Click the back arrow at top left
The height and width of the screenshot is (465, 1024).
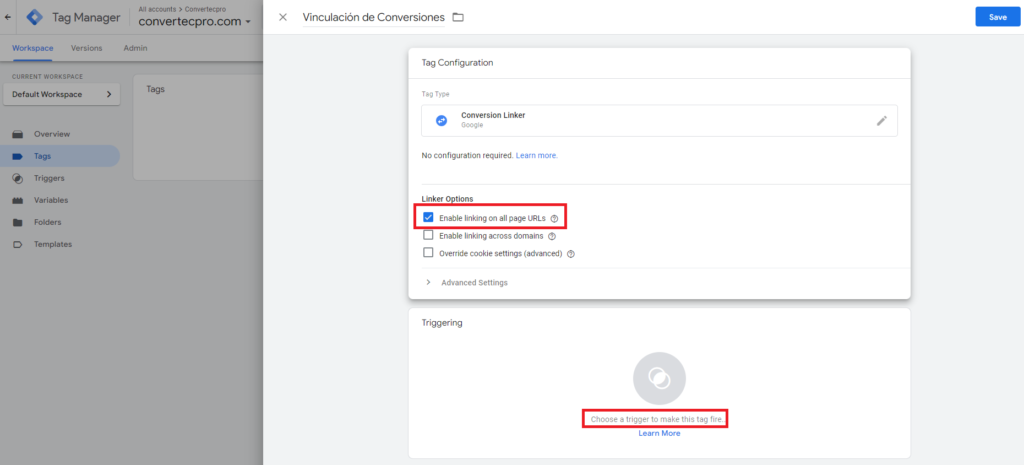[8, 18]
